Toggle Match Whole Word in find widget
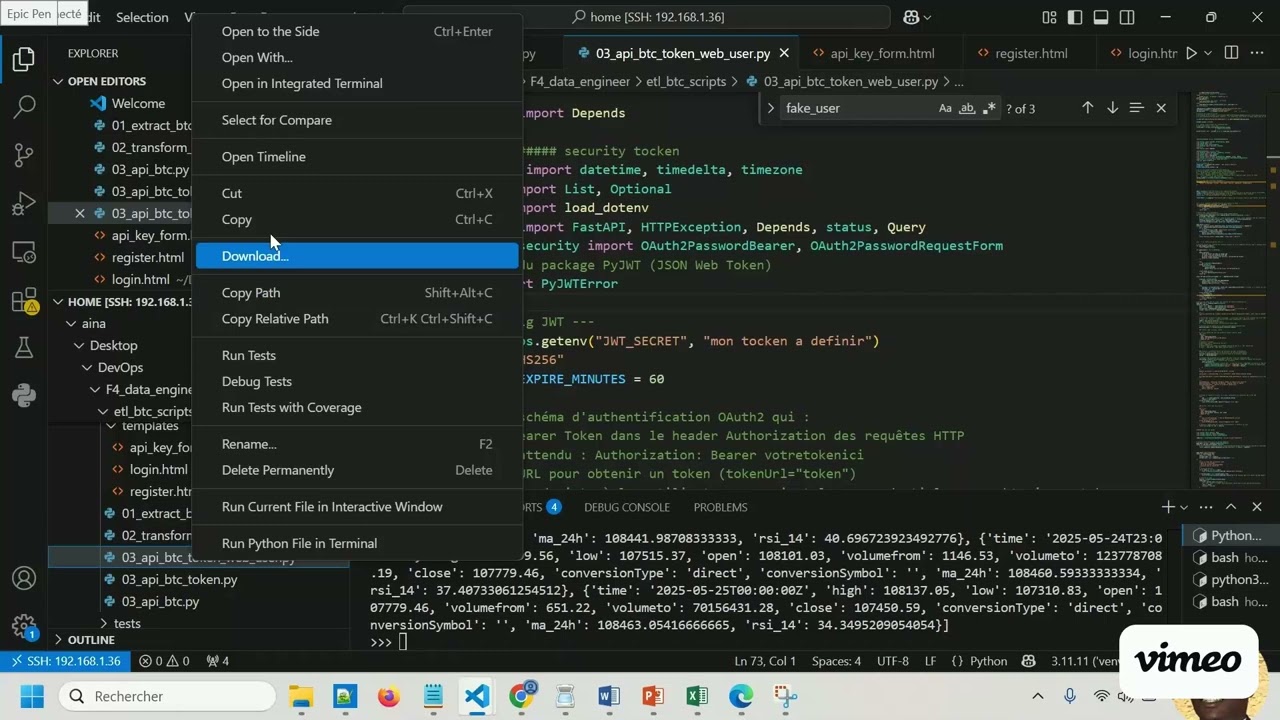 [x=967, y=108]
